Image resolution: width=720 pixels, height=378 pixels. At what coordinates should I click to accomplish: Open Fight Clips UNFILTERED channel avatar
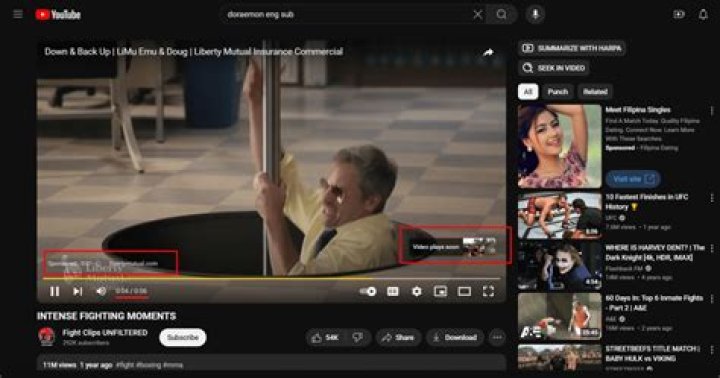pos(46,337)
